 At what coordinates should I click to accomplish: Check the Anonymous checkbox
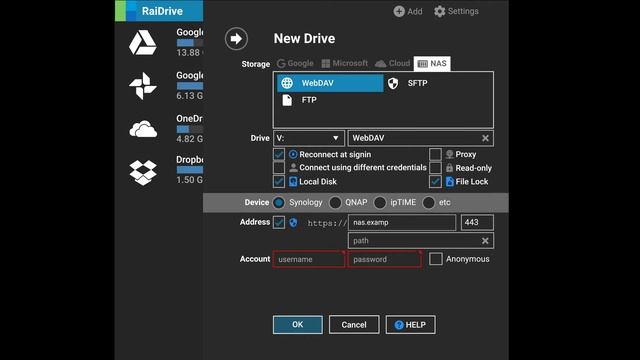(x=436, y=259)
